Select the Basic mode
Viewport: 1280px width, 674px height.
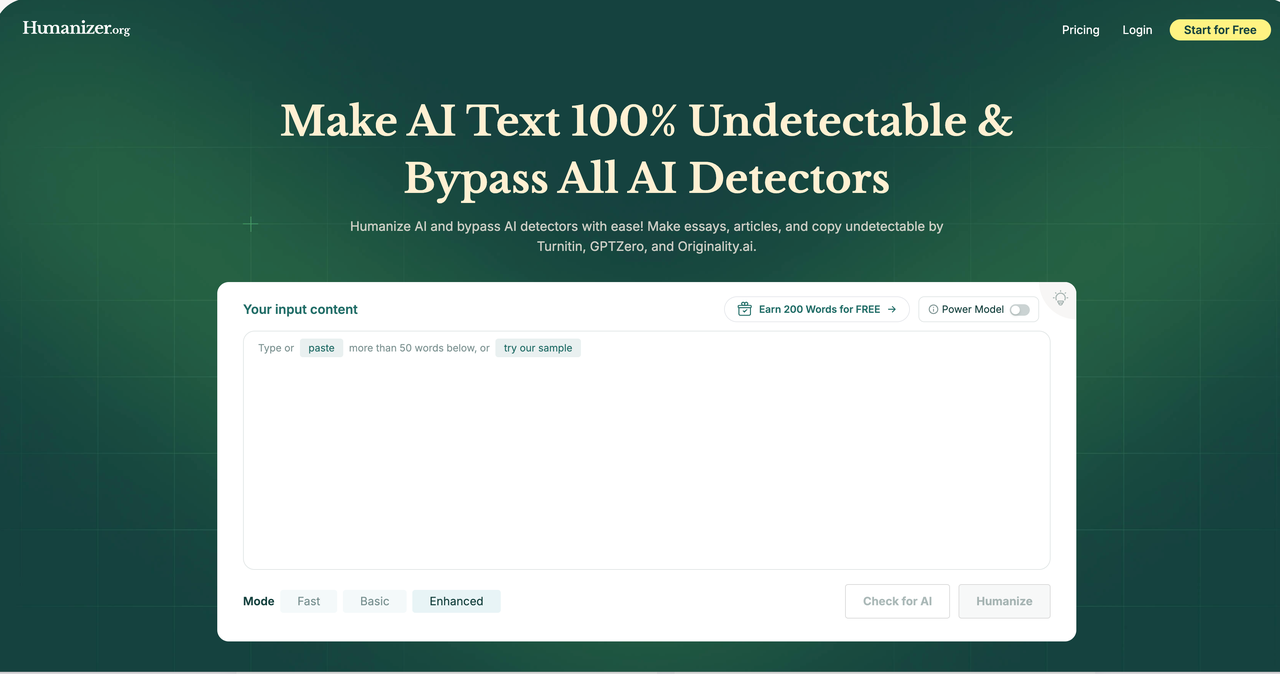[375, 601]
